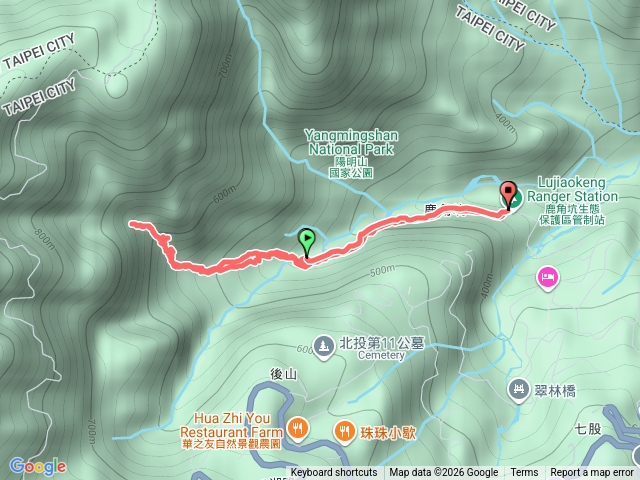Click the western end of red trail
This screenshot has width=640, height=480.
pos(133,223)
